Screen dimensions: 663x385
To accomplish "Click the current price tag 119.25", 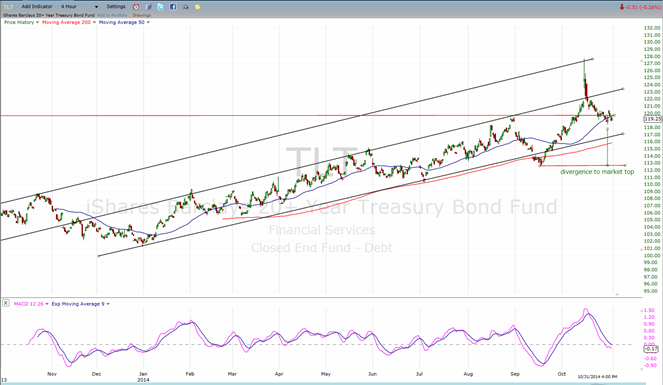I will tap(653, 119).
